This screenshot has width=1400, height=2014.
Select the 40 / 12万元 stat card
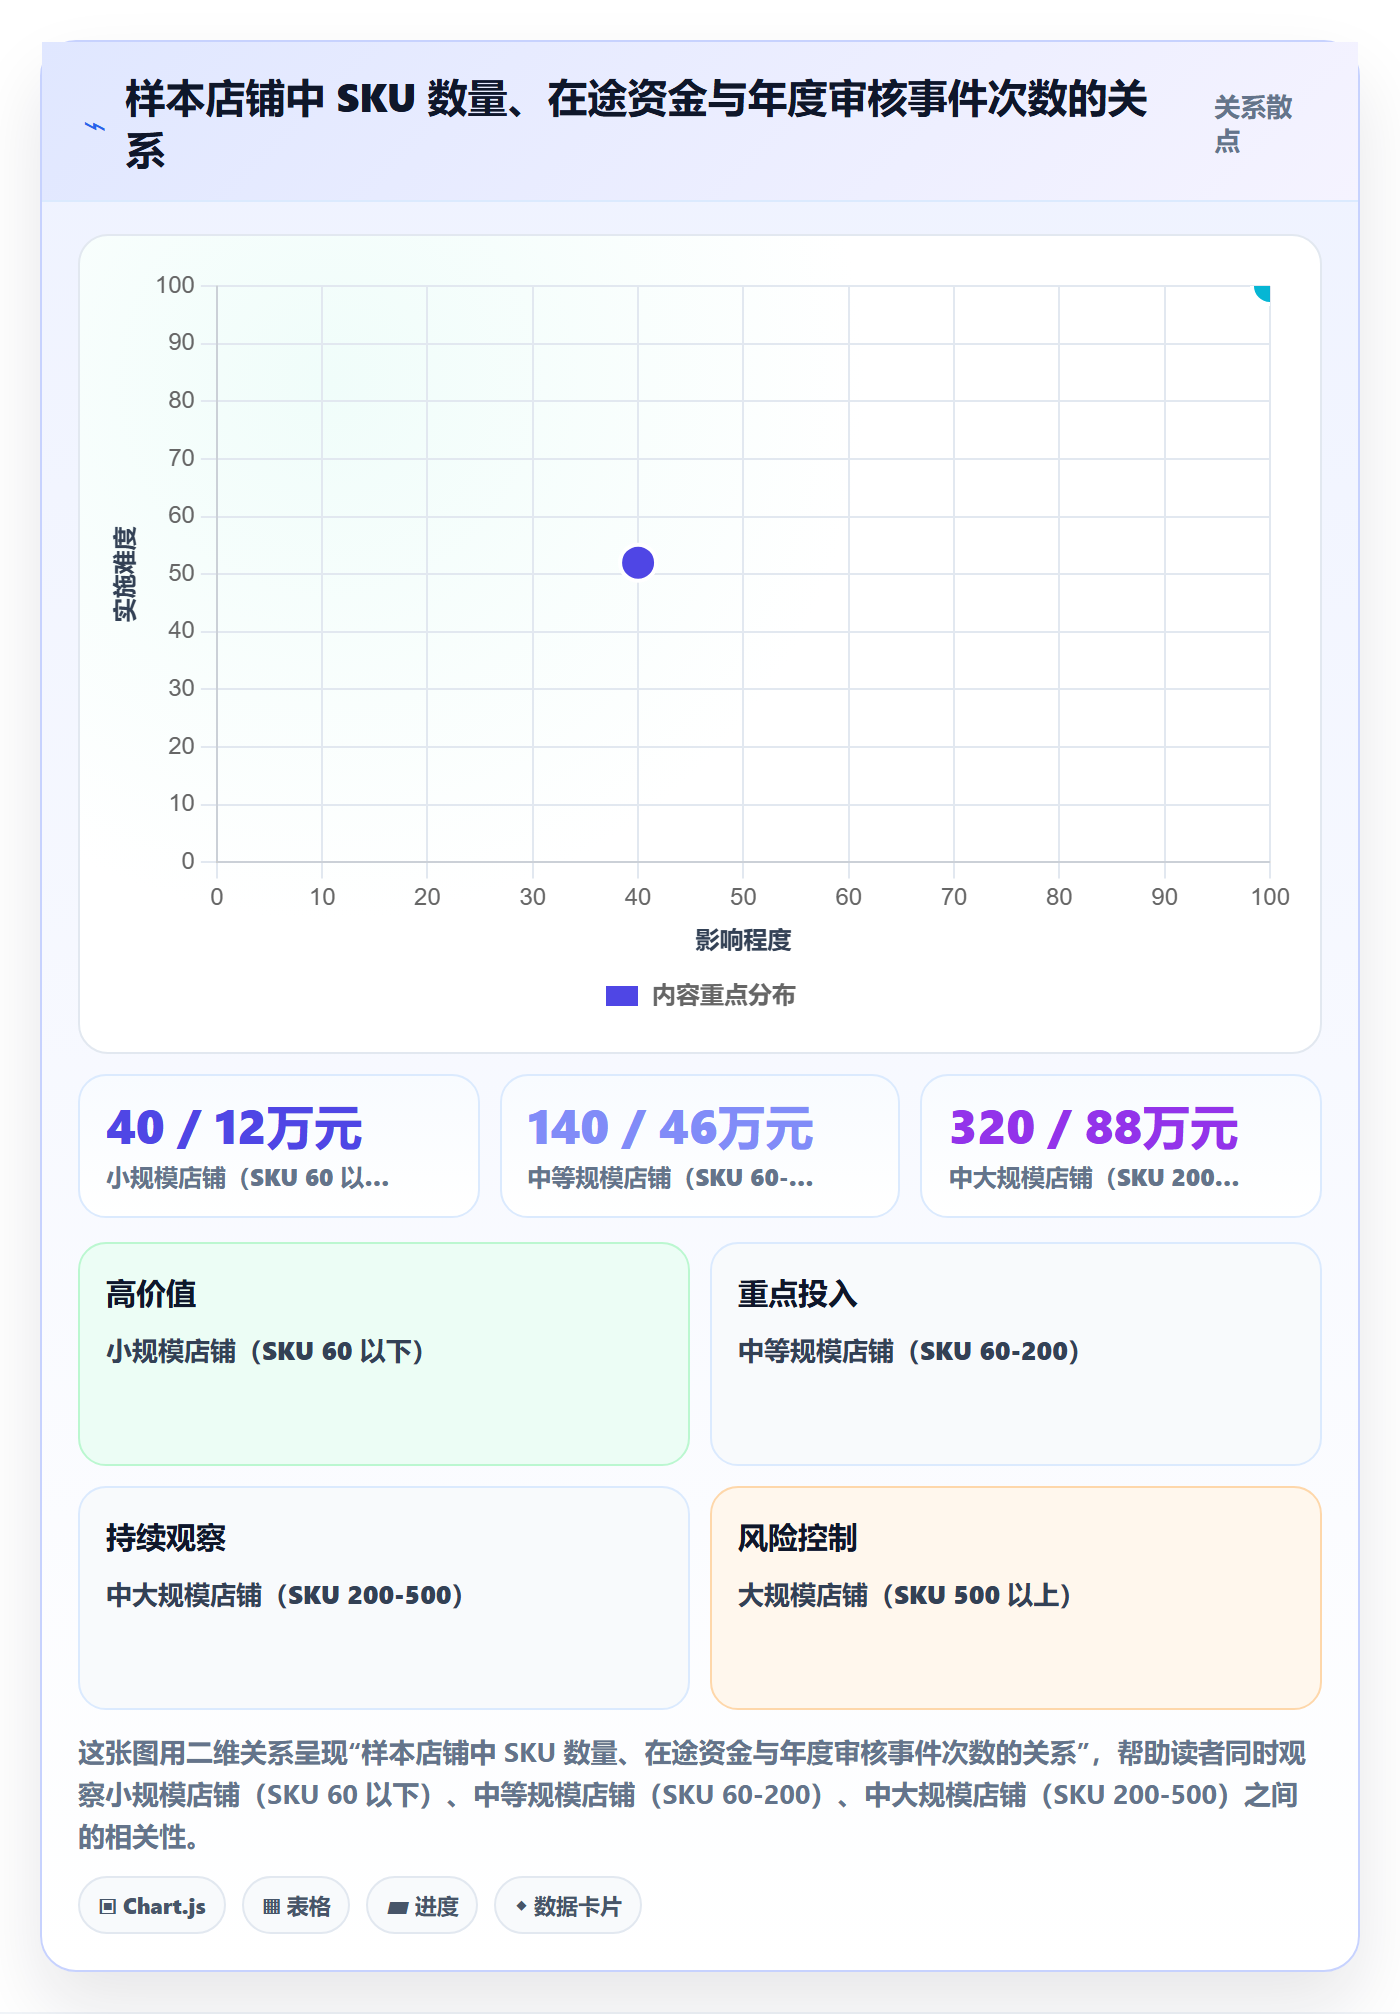pyautogui.click(x=279, y=1146)
